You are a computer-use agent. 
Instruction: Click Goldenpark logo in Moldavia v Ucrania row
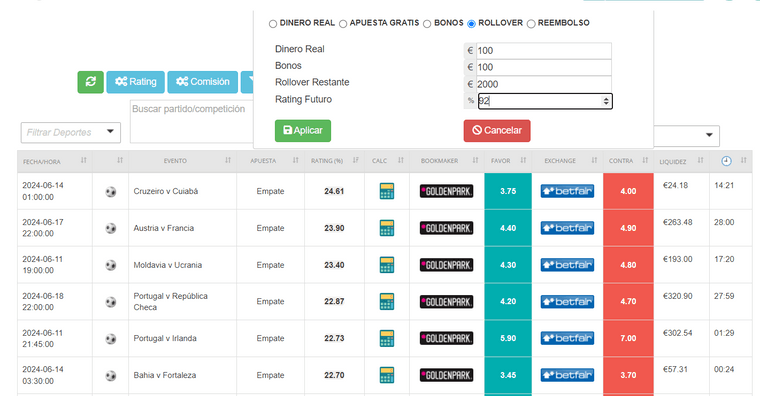pyautogui.click(x=446, y=265)
